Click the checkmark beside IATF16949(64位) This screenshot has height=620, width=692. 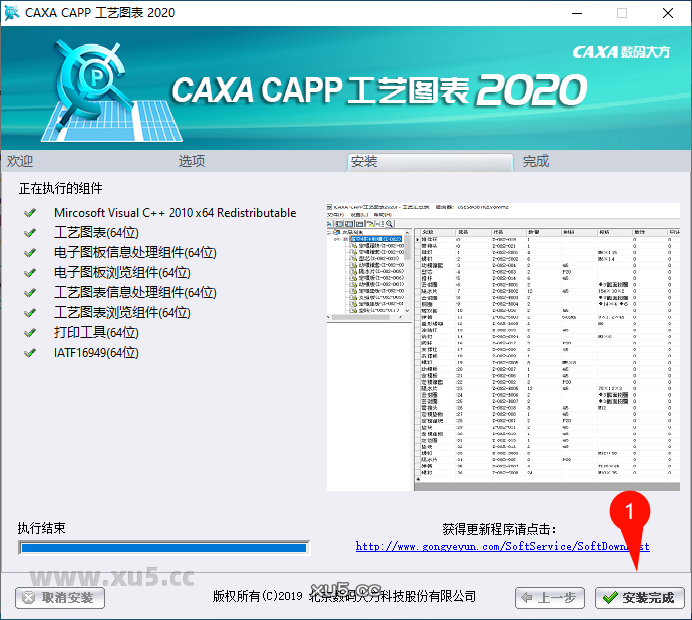[30, 353]
